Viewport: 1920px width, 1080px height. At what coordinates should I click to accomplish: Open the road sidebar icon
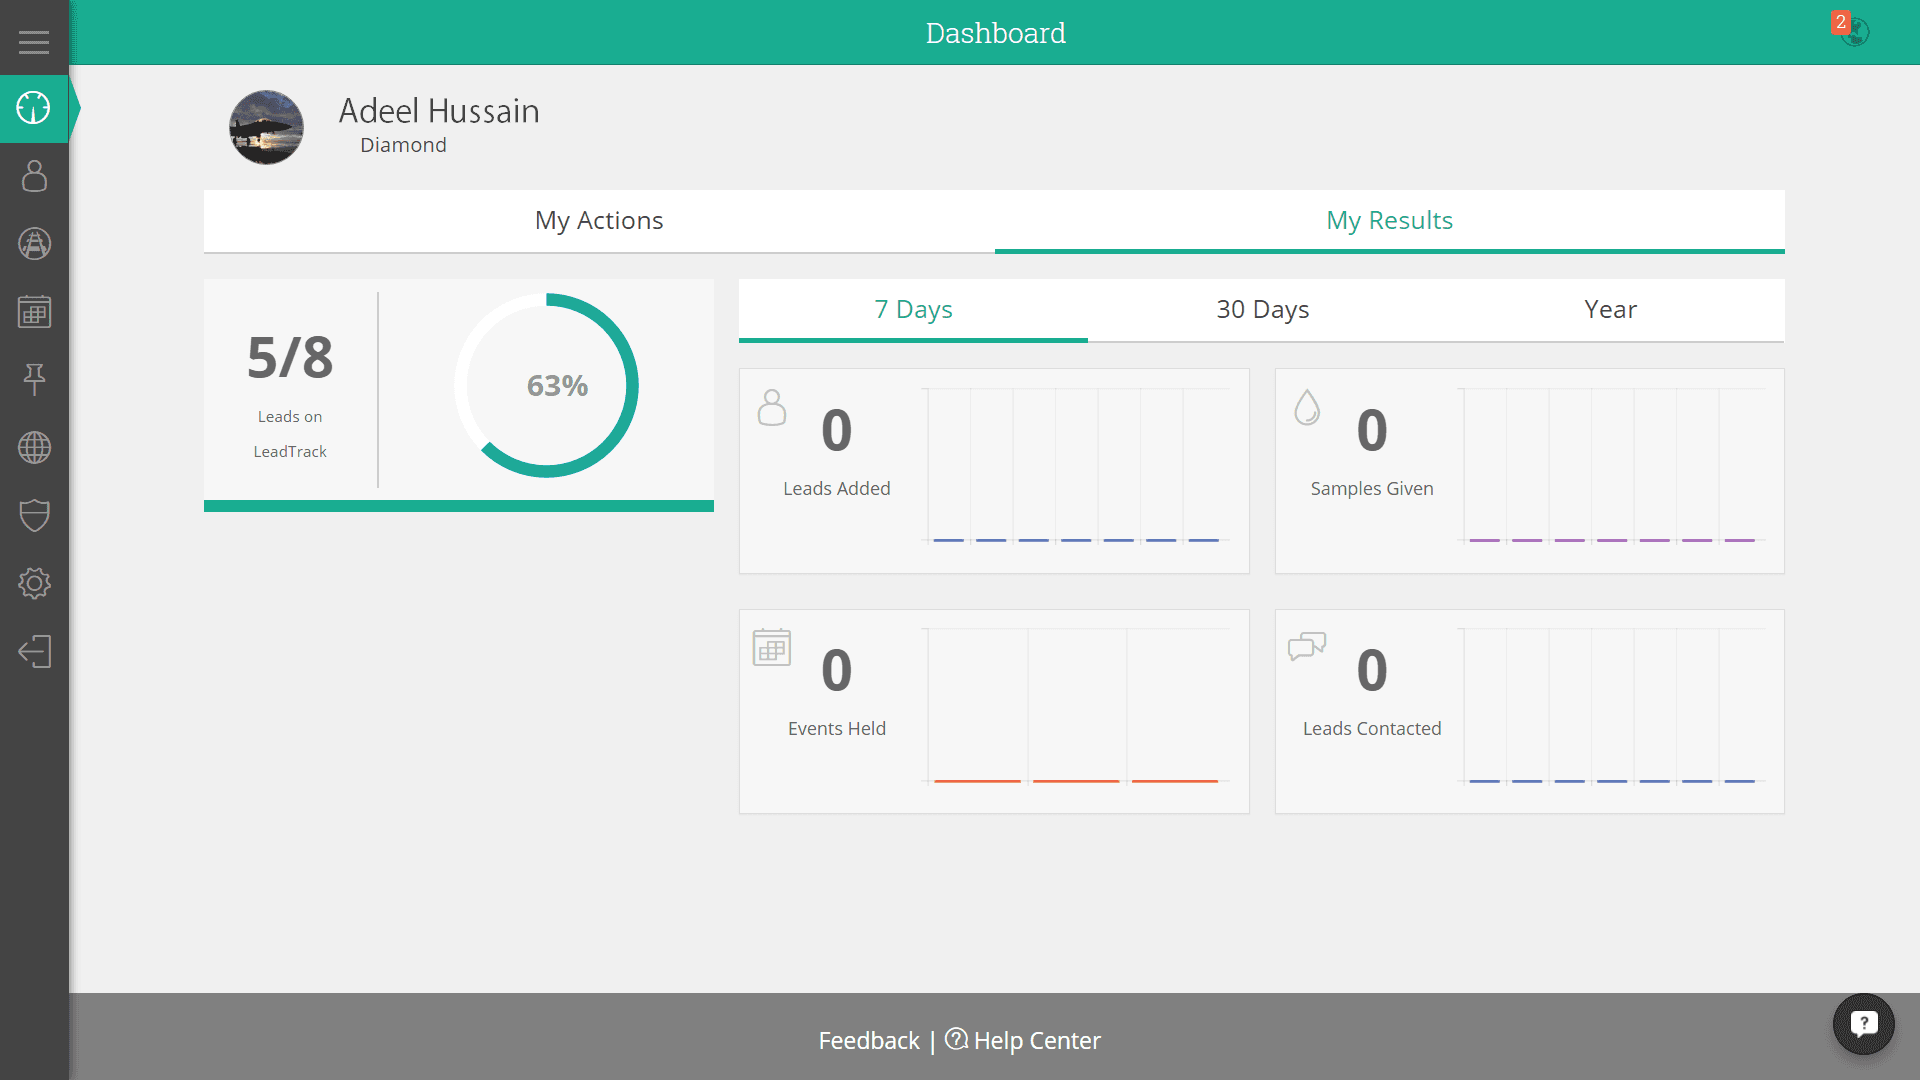click(34, 244)
